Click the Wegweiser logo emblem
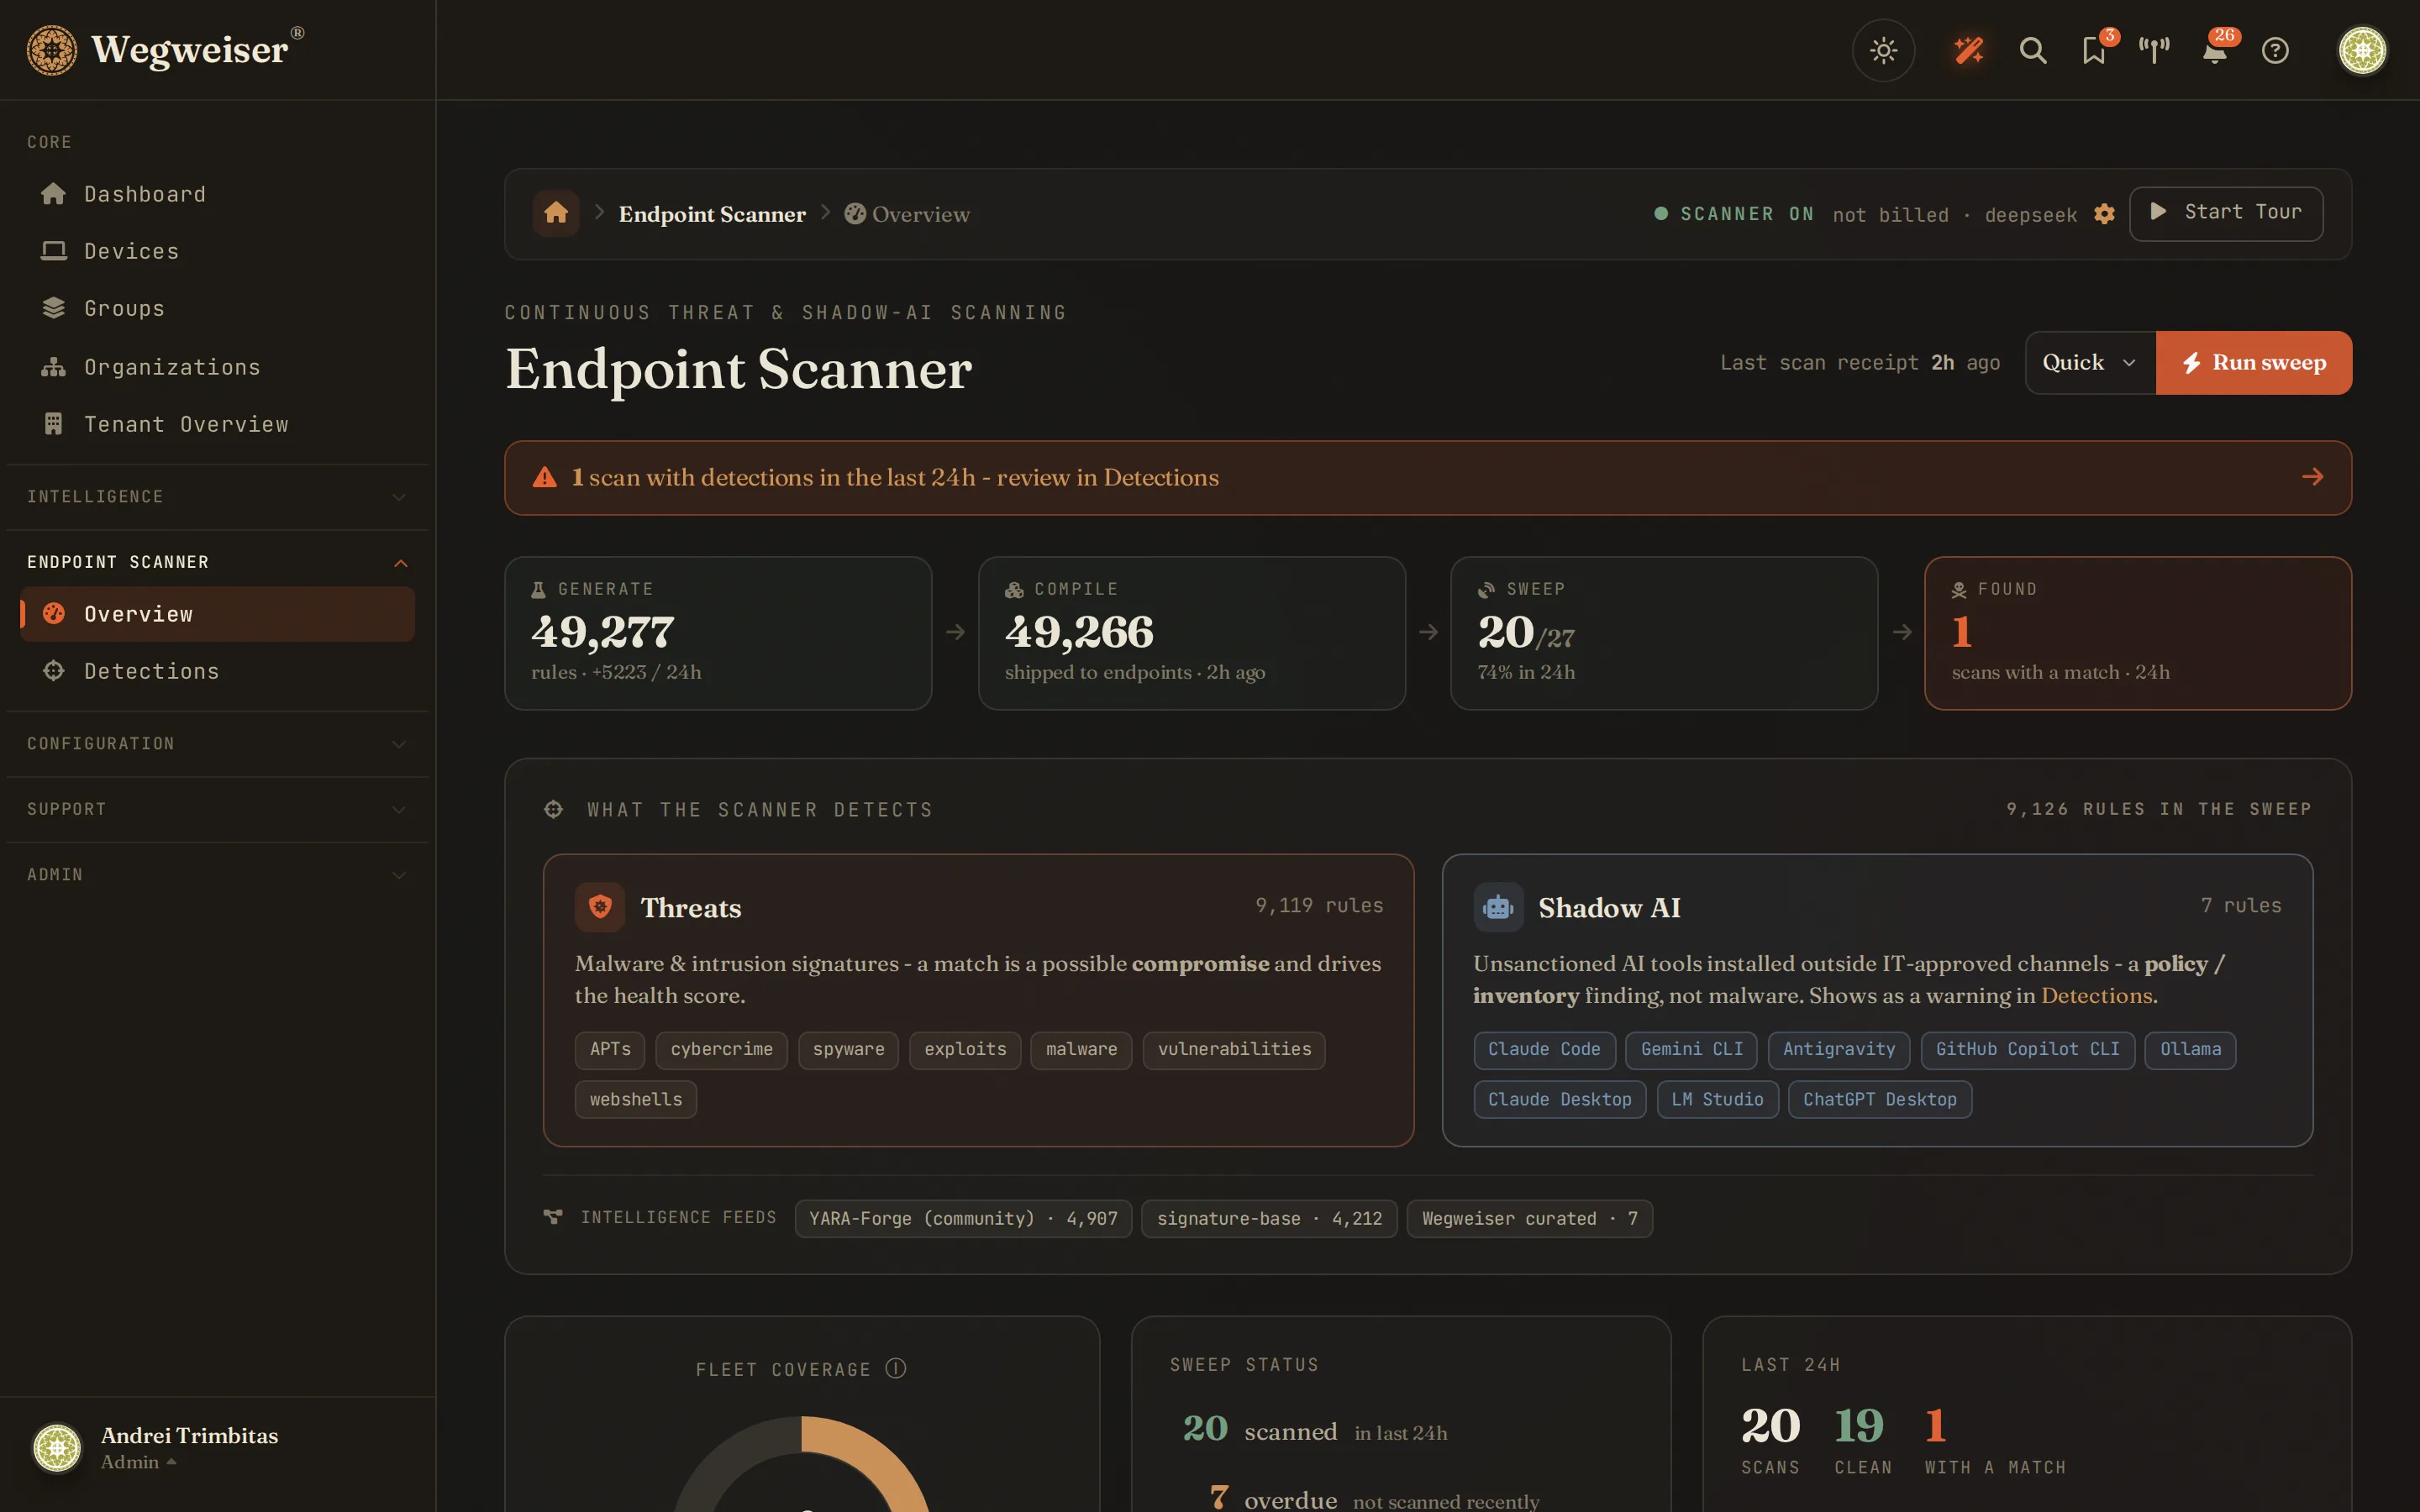The image size is (2420, 1512). coord(51,50)
